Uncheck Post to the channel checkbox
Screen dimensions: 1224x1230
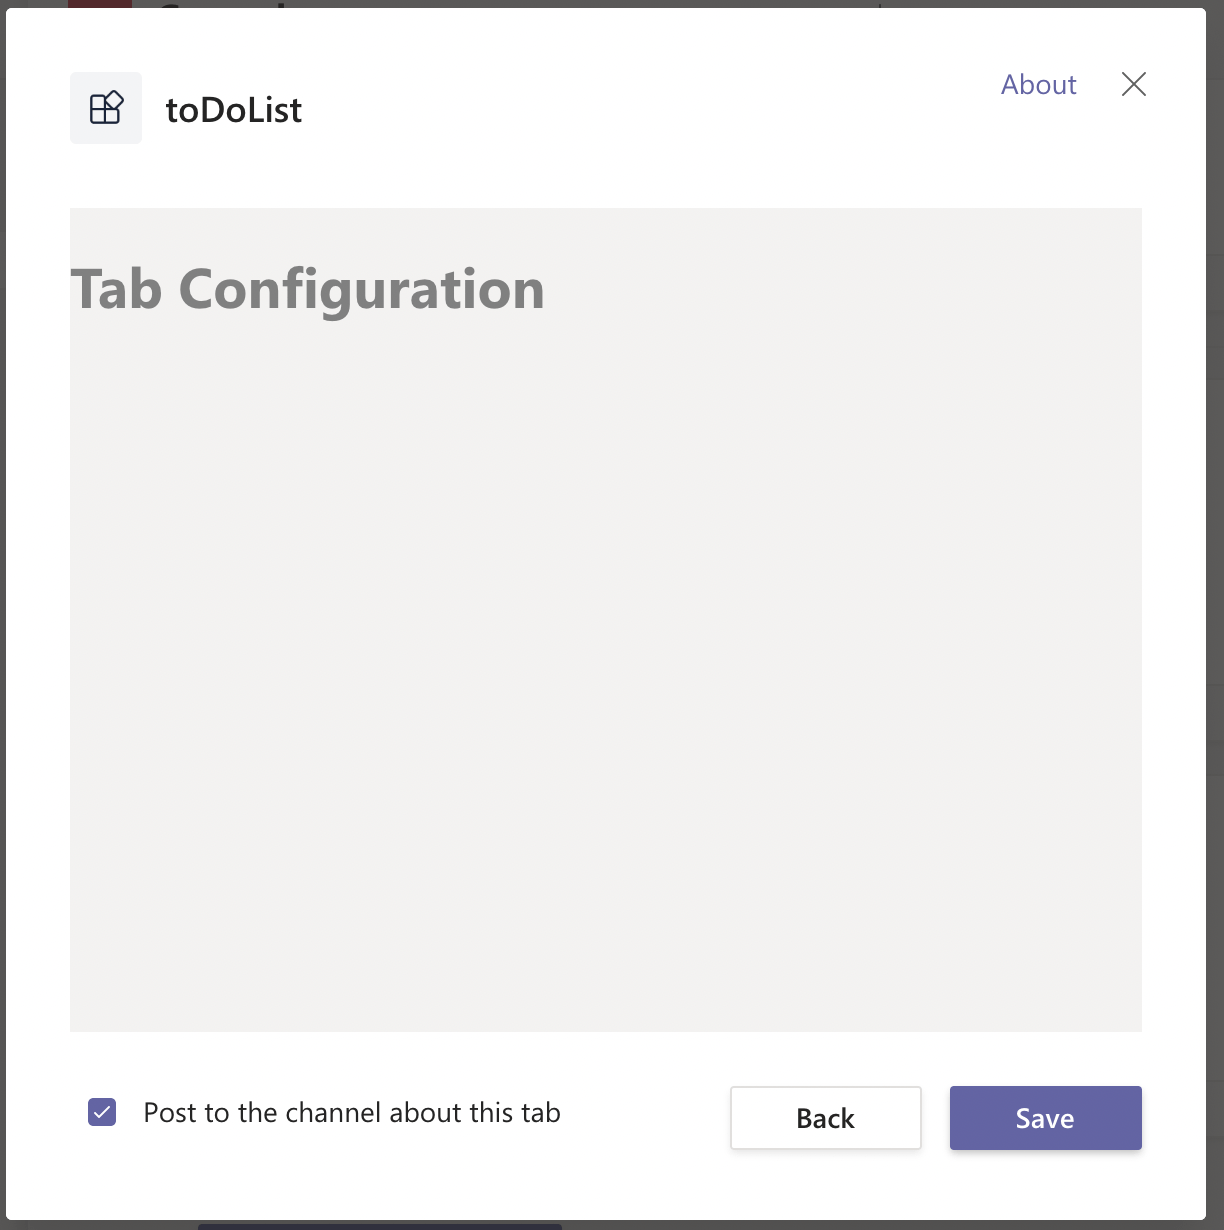(102, 1112)
